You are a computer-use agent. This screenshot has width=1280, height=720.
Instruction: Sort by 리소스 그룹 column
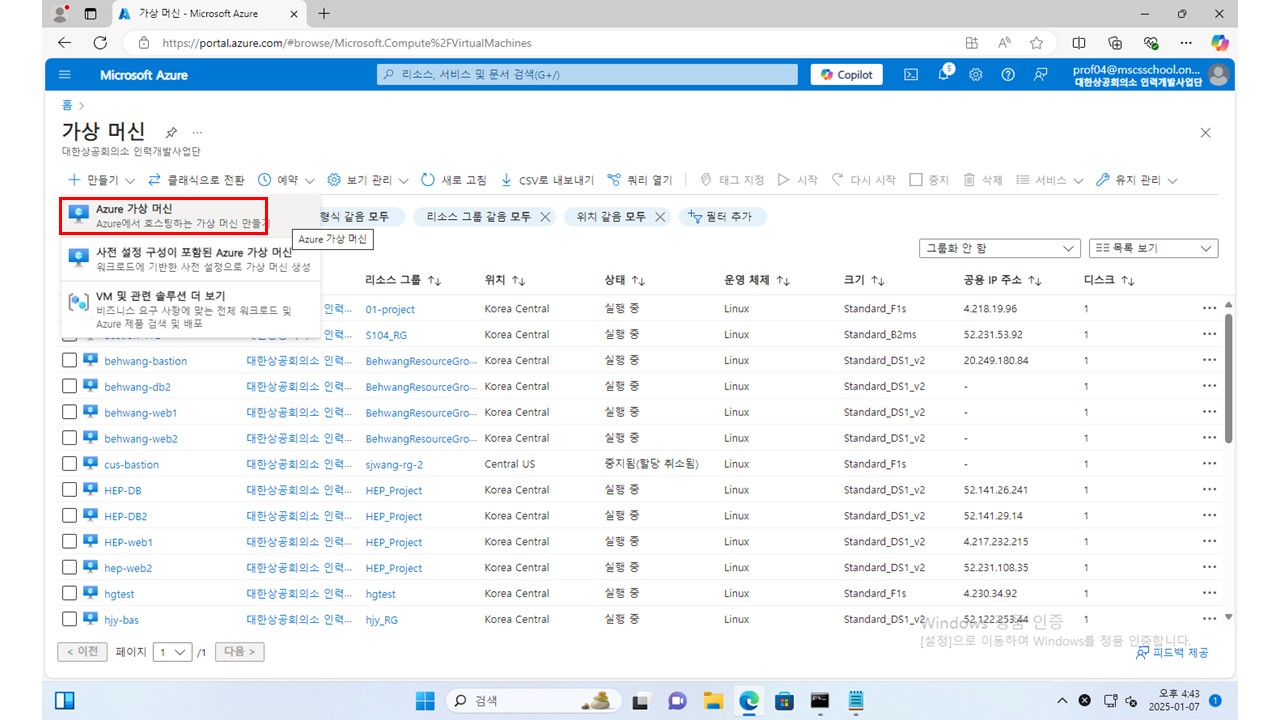pos(404,281)
